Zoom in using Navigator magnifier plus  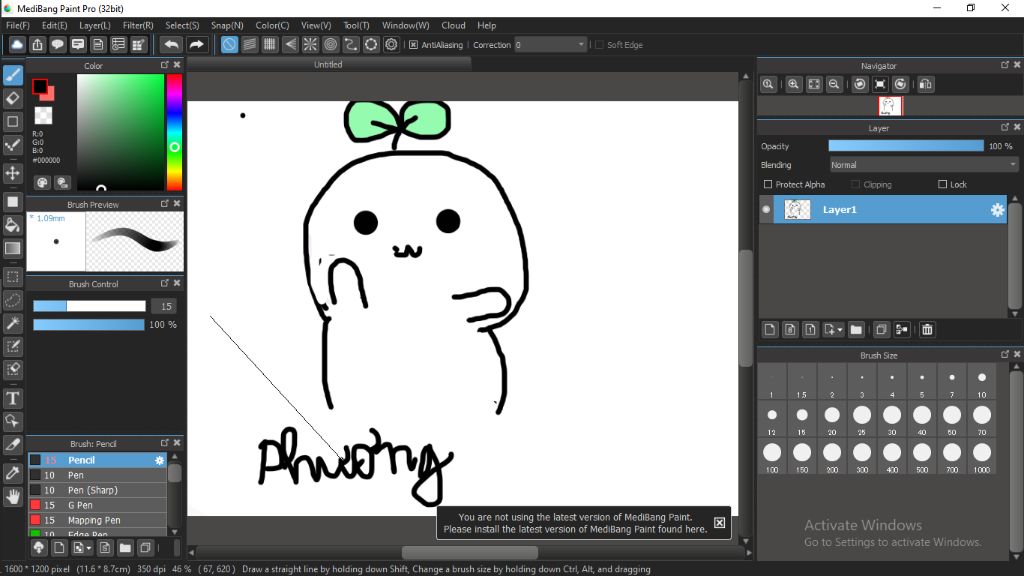coord(793,84)
